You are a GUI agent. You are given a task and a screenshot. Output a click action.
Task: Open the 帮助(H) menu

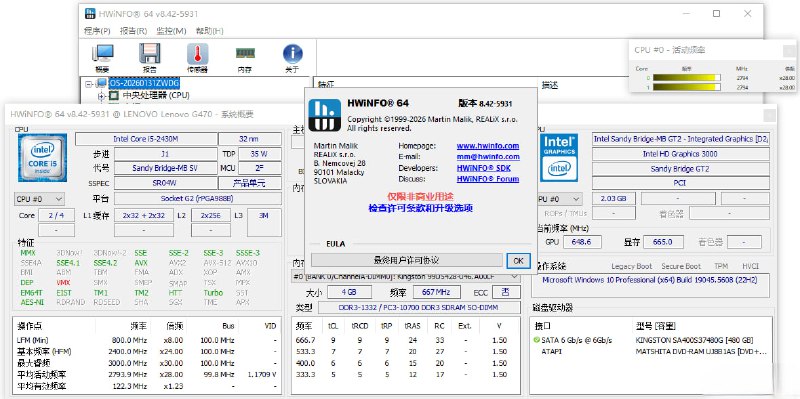pos(210,31)
